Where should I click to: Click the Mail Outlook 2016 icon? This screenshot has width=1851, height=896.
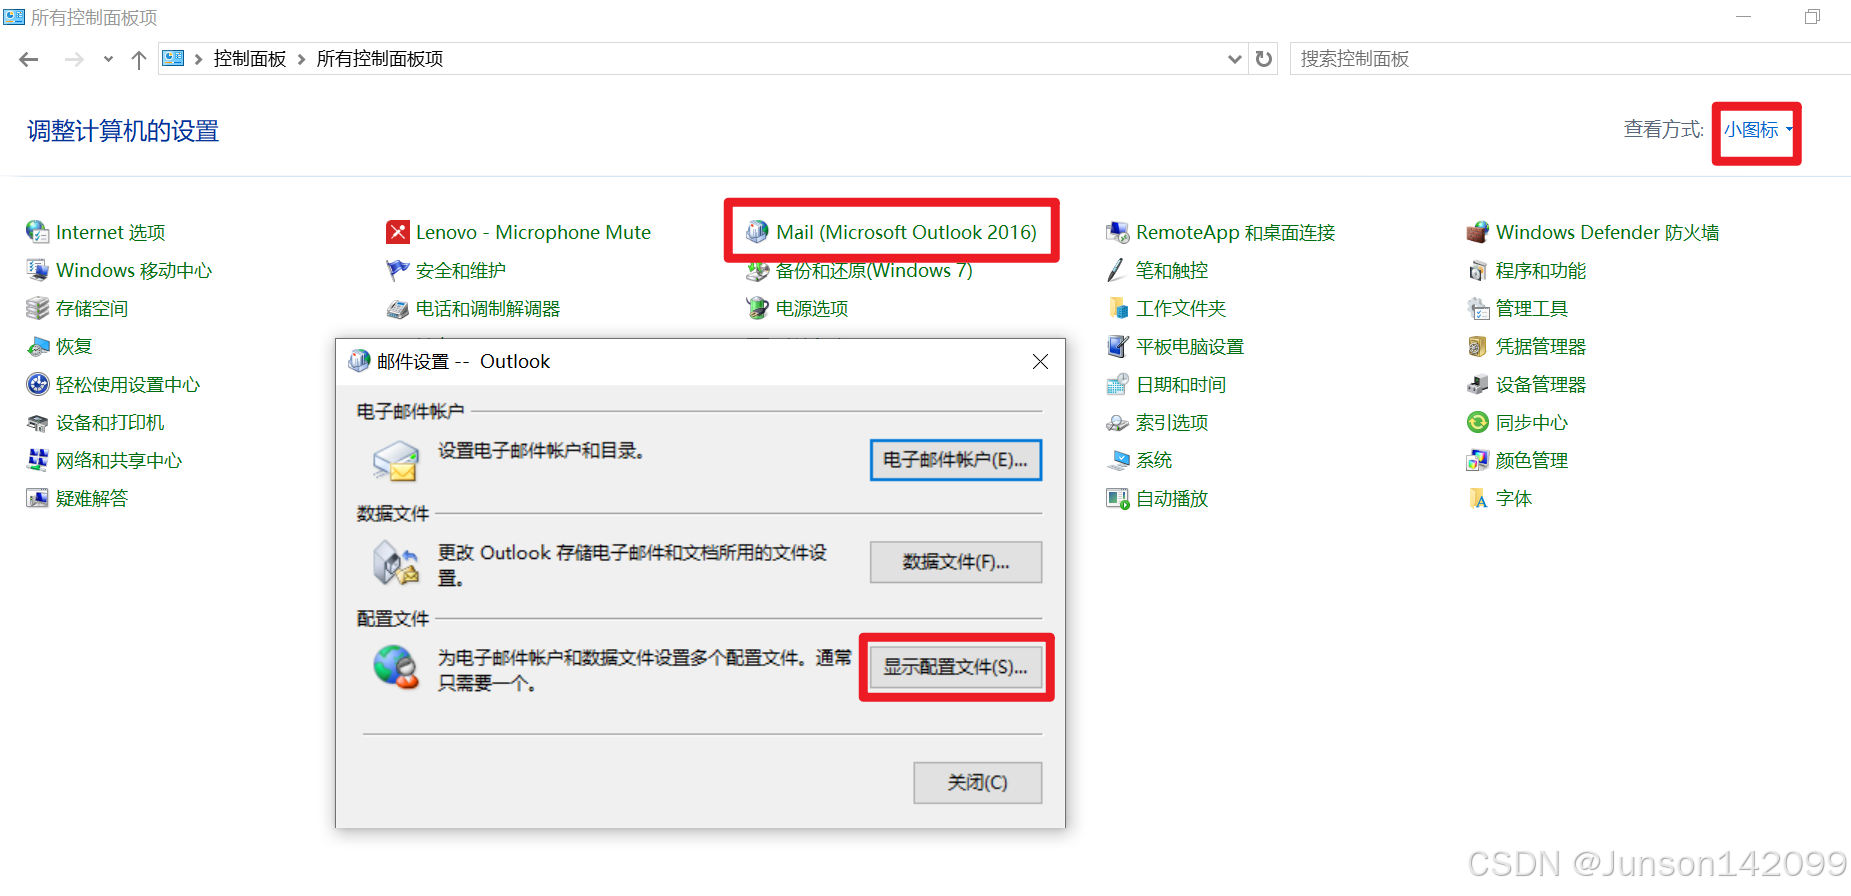pyautogui.click(x=757, y=232)
